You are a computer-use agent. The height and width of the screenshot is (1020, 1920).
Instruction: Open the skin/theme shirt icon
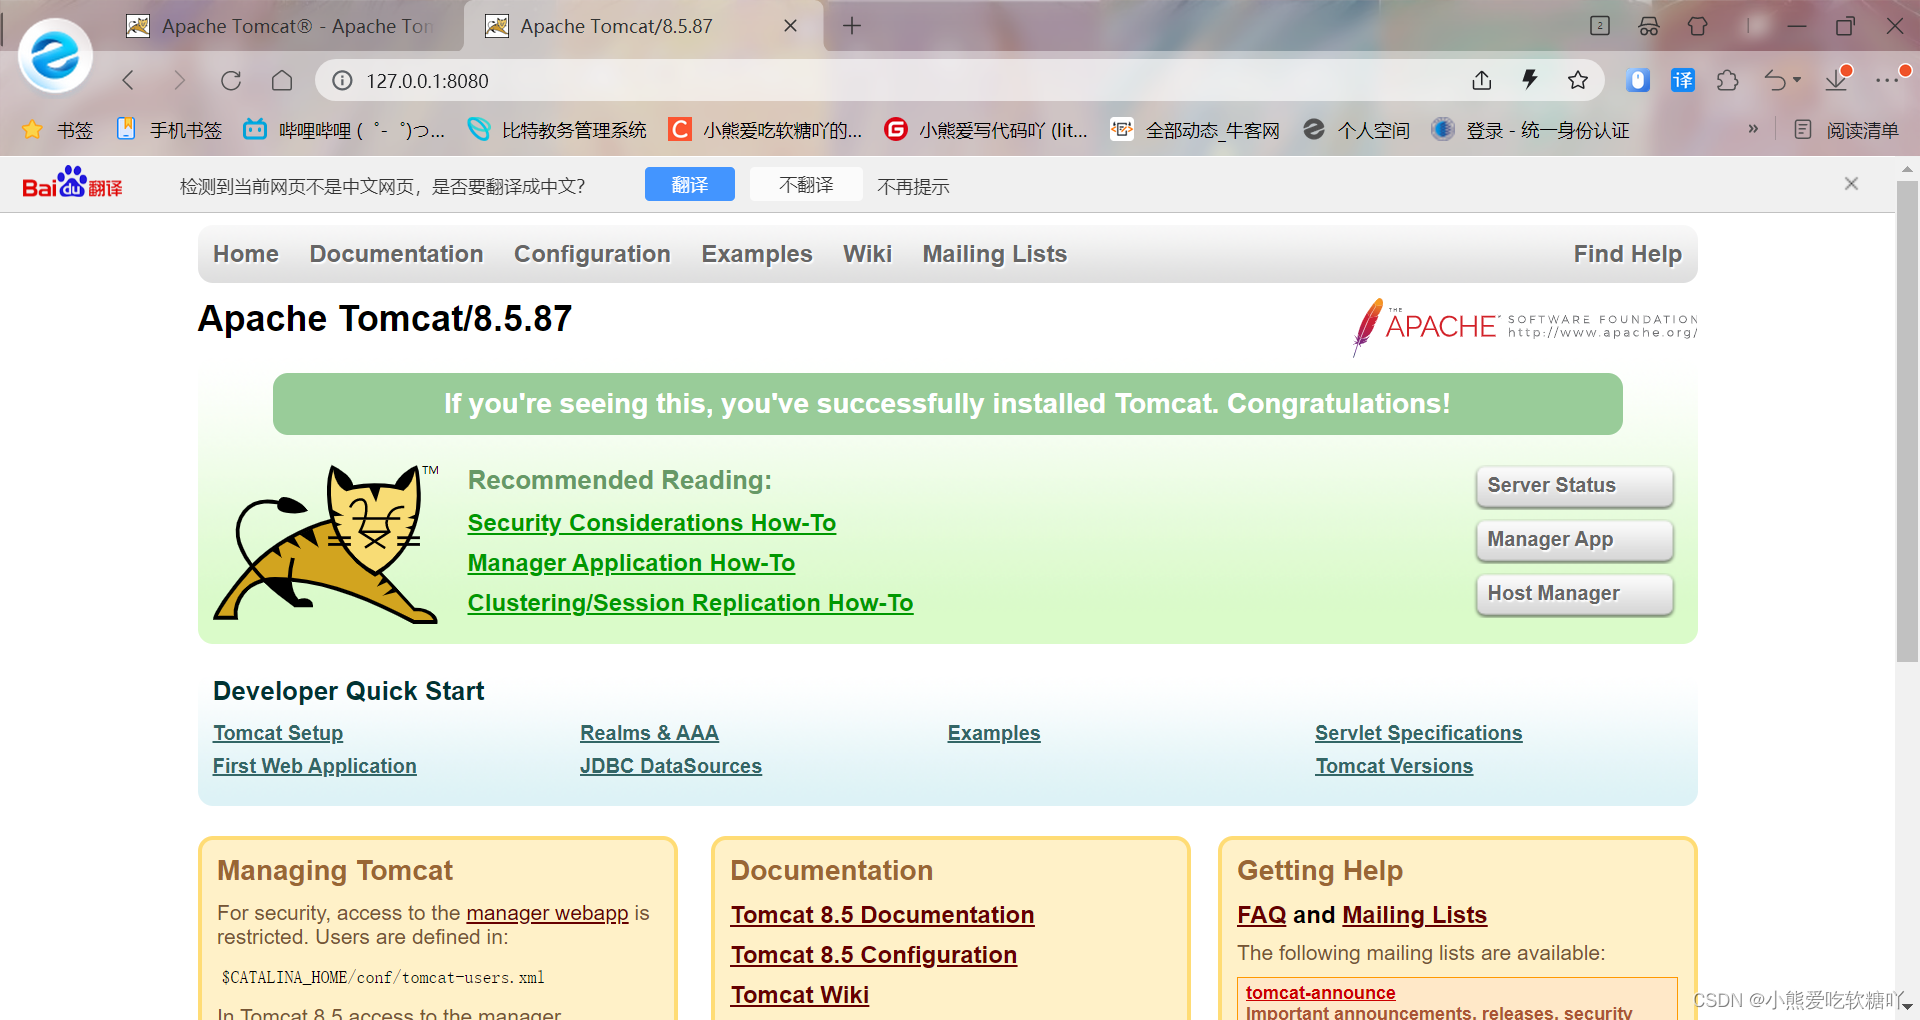[x=1698, y=26]
